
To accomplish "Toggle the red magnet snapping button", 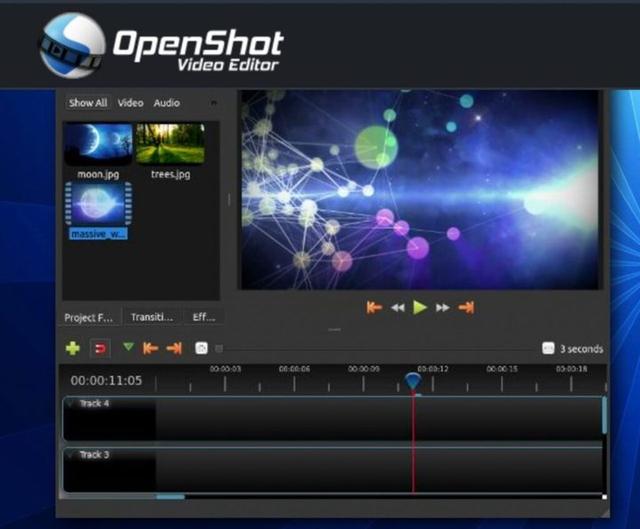I will pos(100,349).
